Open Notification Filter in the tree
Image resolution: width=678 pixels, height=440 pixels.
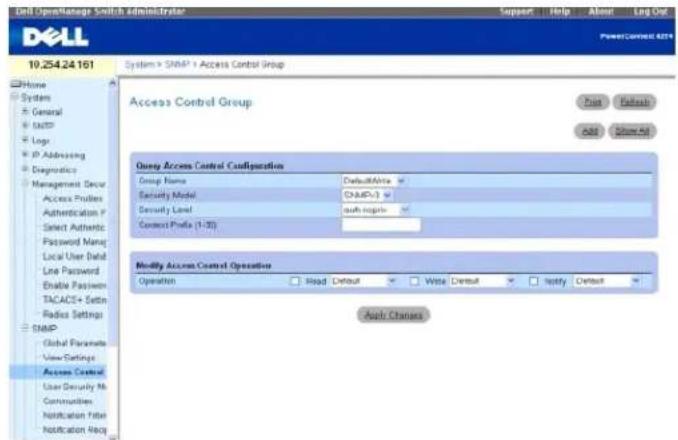[x=74, y=415]
